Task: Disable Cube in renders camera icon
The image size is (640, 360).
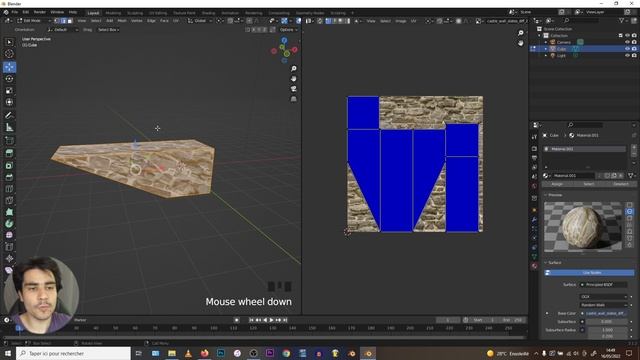Action: (x=634, y=49)
